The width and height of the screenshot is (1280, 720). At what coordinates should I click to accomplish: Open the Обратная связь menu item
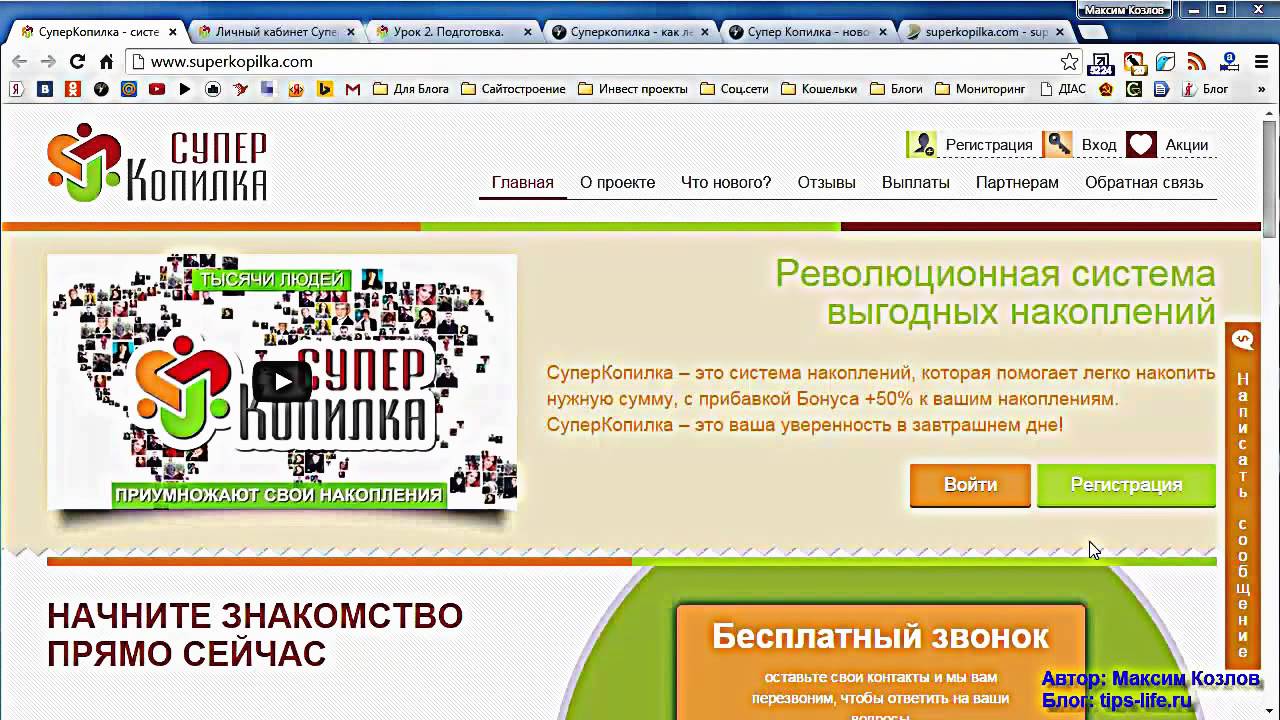1144,183
